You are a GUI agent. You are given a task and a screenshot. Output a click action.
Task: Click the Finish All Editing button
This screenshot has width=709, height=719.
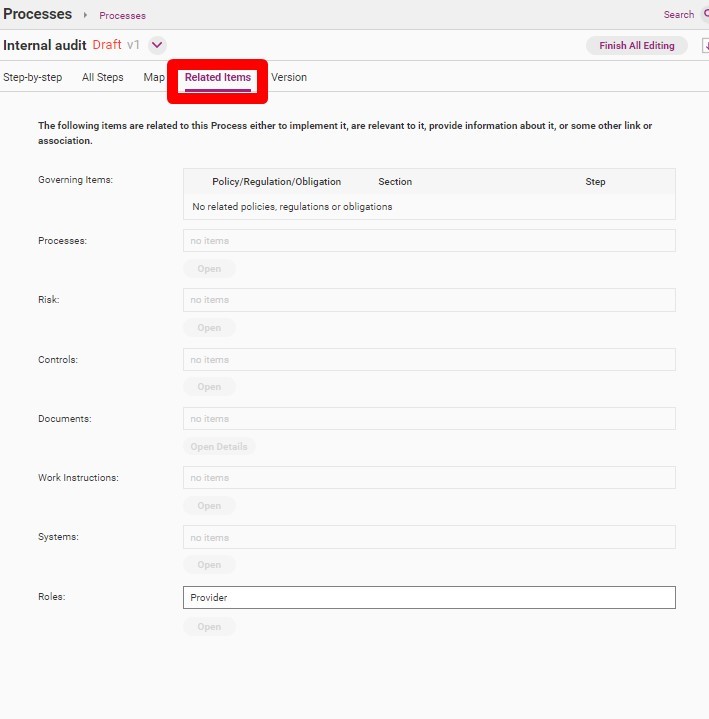[637, 45]
